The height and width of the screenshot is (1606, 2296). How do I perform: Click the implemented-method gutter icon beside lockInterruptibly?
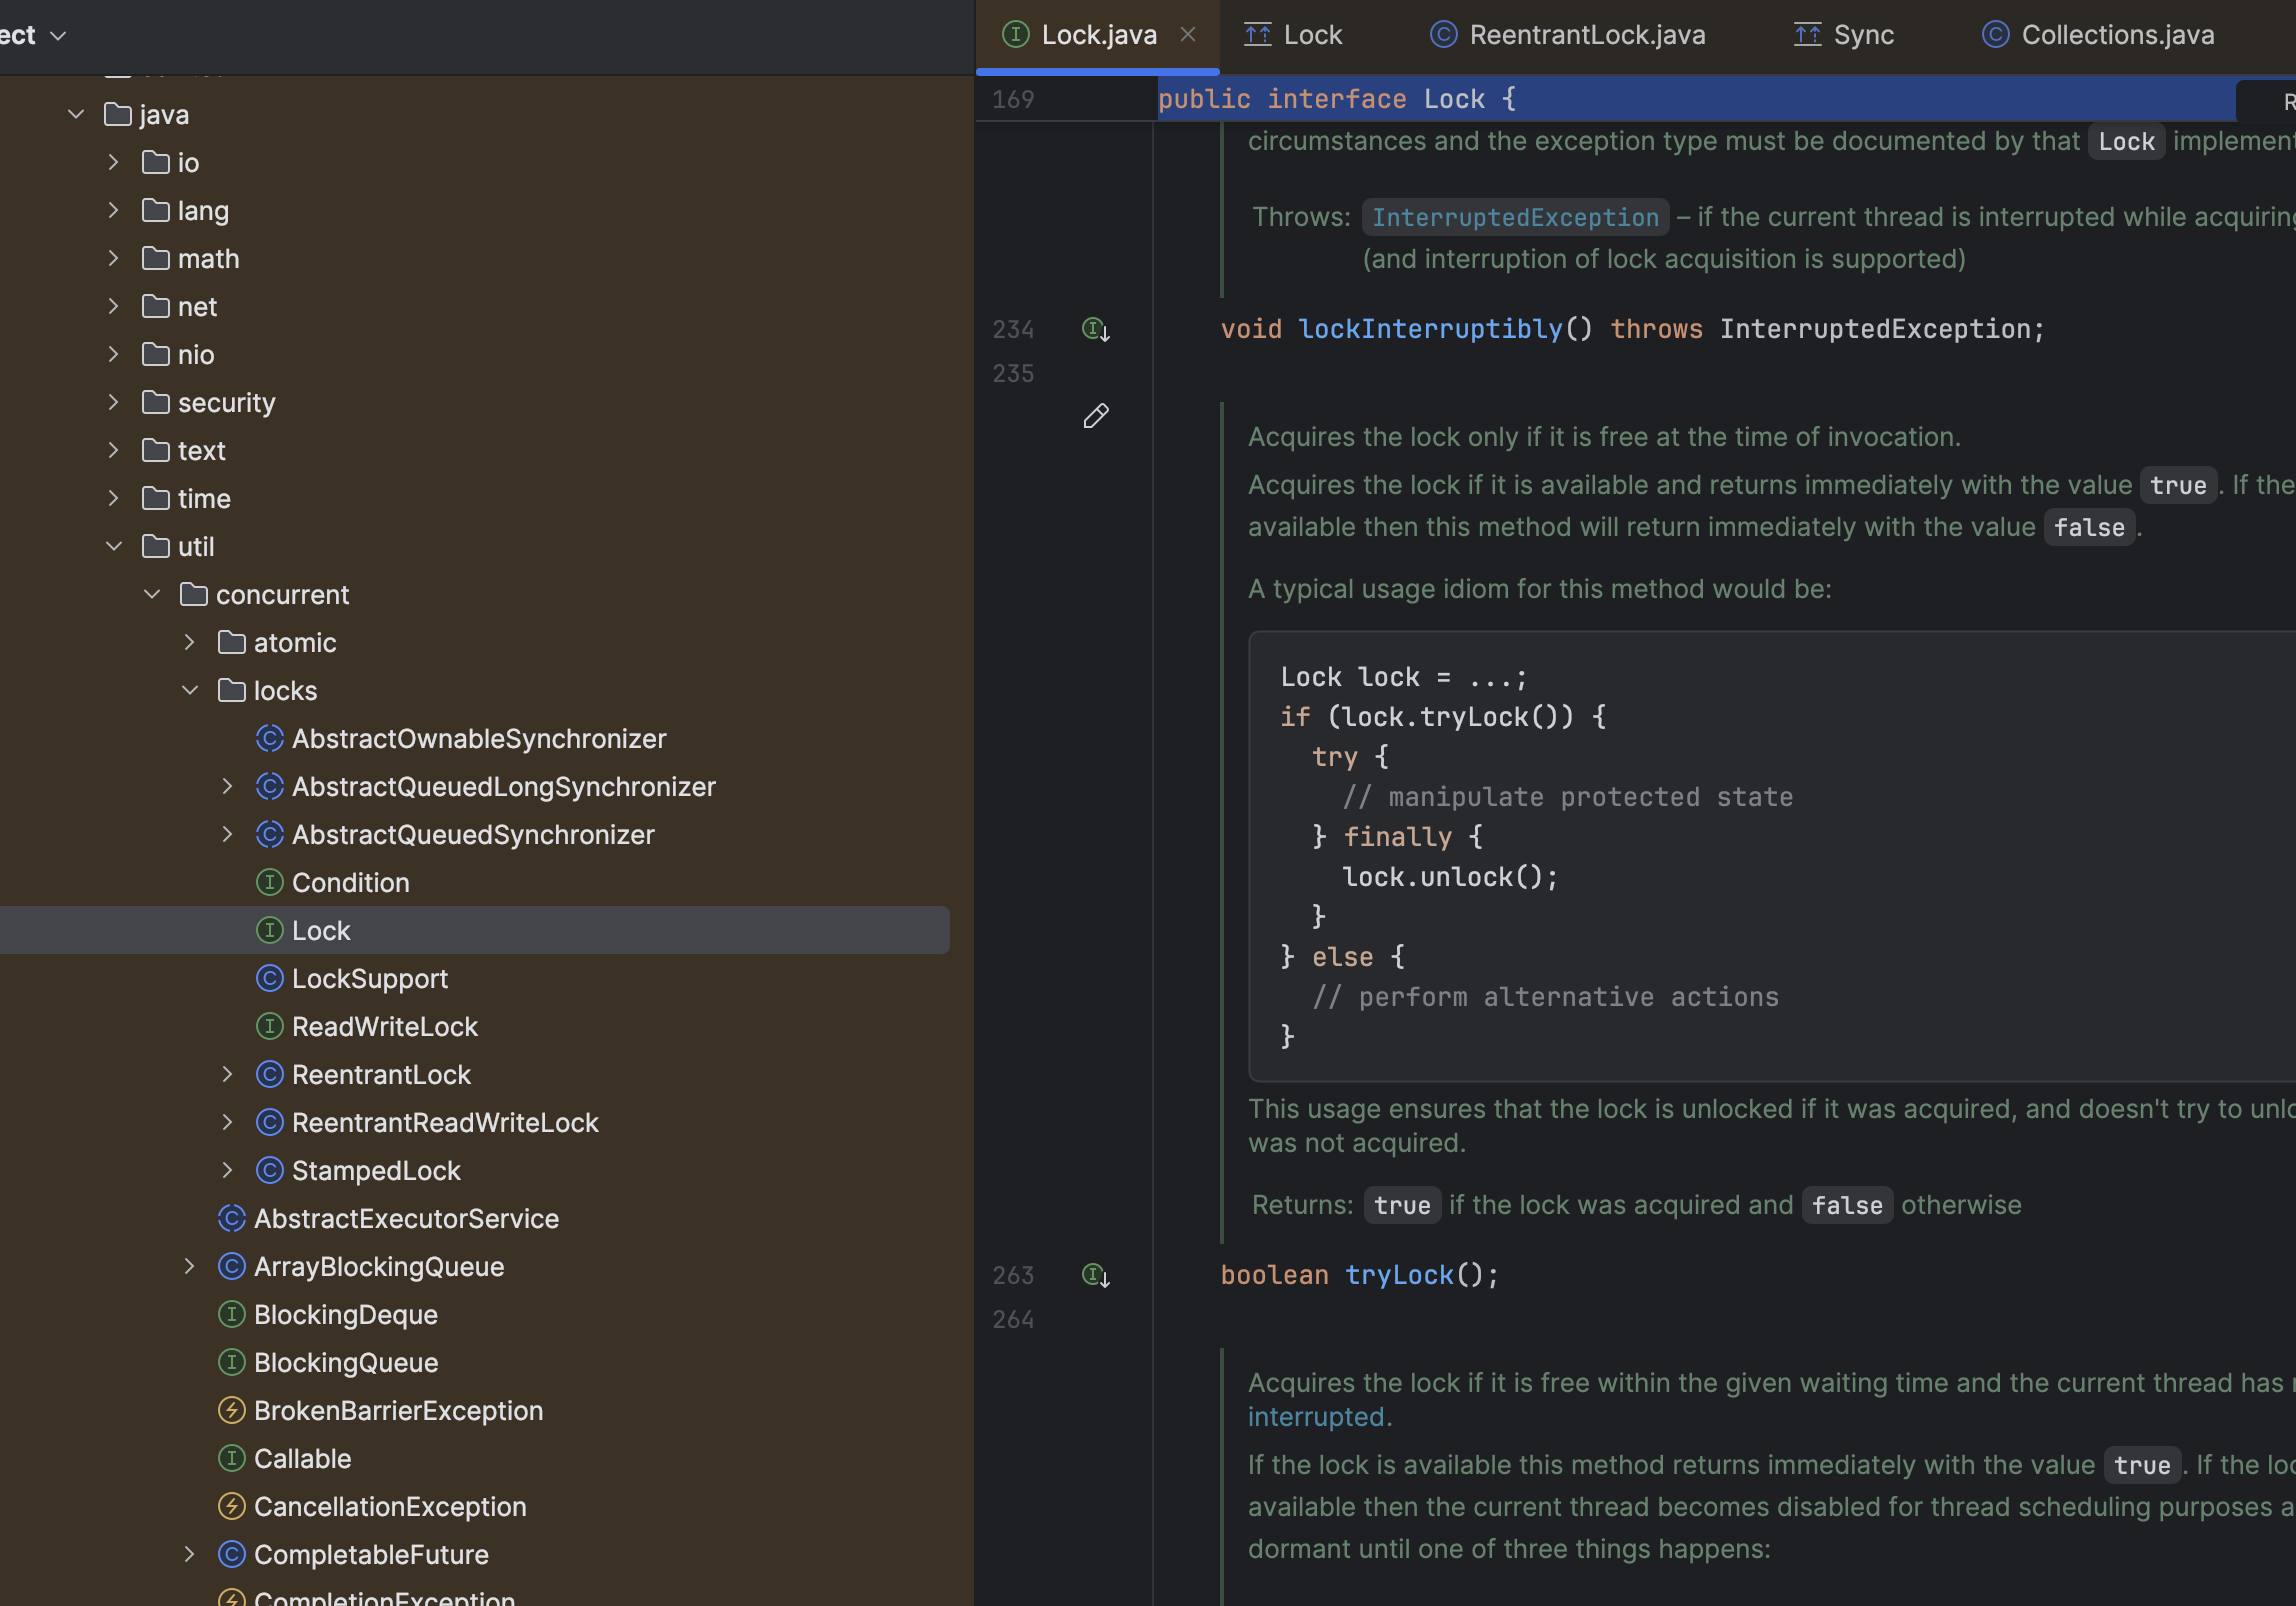point(1095,329)
